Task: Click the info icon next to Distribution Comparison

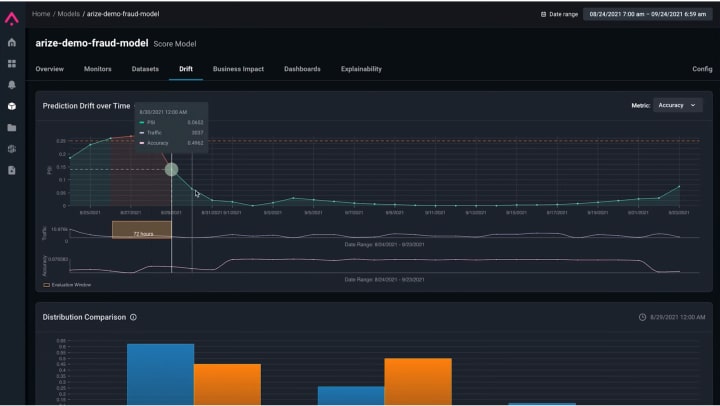Action: pos(133,317)
